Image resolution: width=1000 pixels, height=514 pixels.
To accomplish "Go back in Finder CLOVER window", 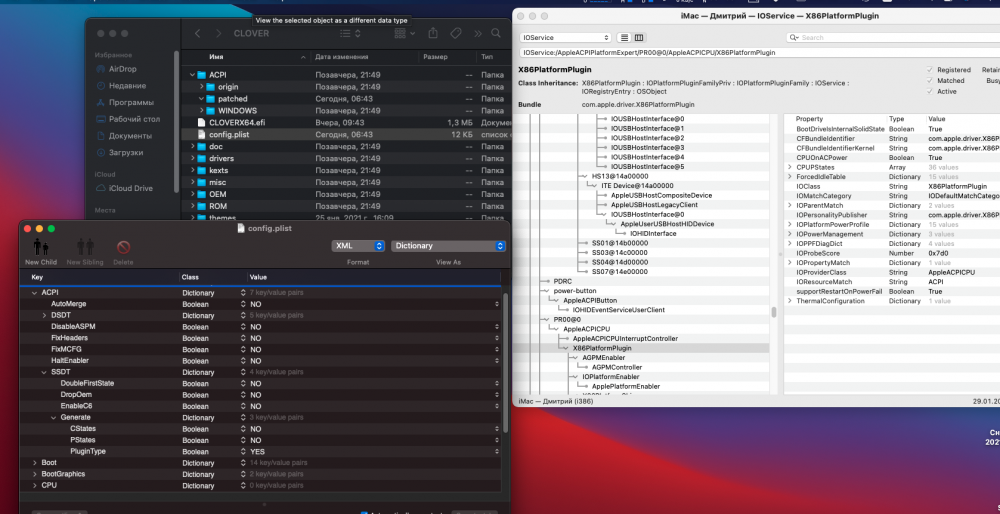I will click(198, 33).
